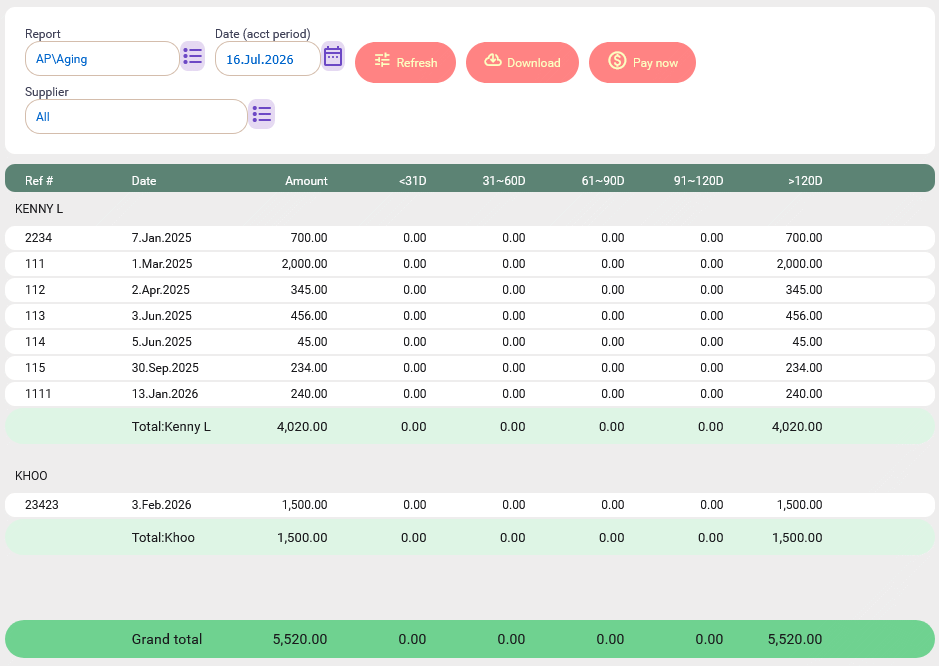
Task: Open the Report list icon
Action: tap(192, 57)
